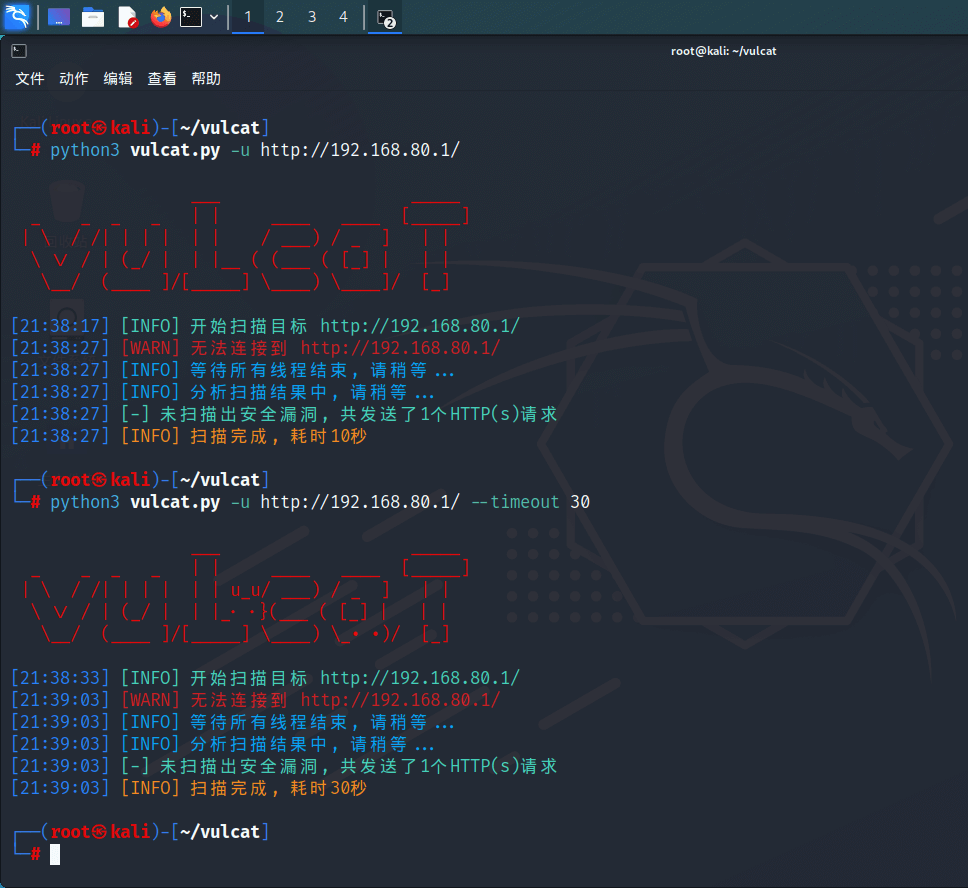
Task: Click the terminal cursor at the last prompt
Action: click(55, 854)
